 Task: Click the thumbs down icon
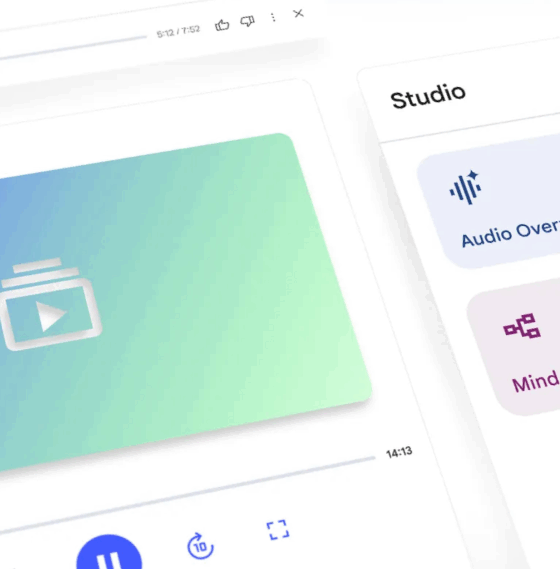point(248,21)
